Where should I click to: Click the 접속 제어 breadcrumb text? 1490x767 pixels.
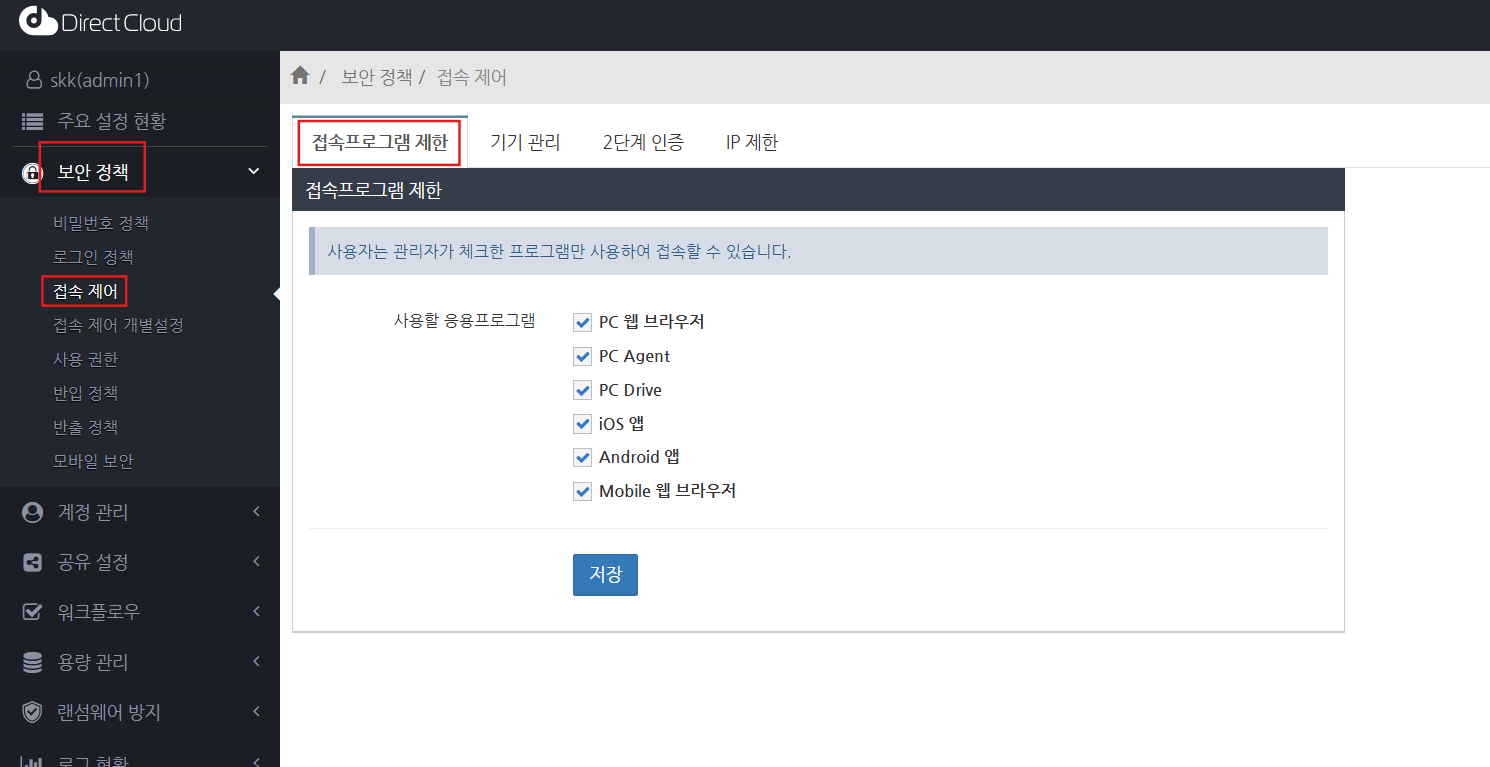472,77
